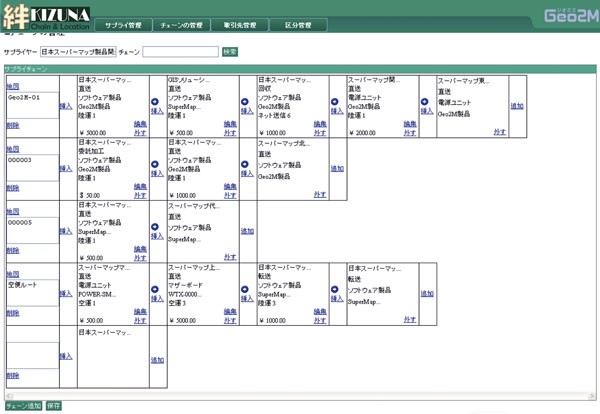Click leading 挿入 link beside 000005 name
The height and width of the screenshot is (414, 600).
(x=66, y=231)
